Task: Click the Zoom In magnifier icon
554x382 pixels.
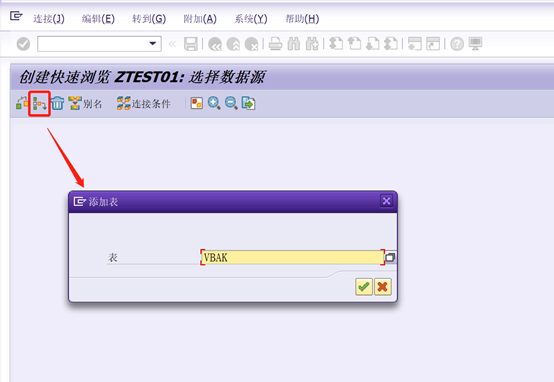Action: point(214,103)
